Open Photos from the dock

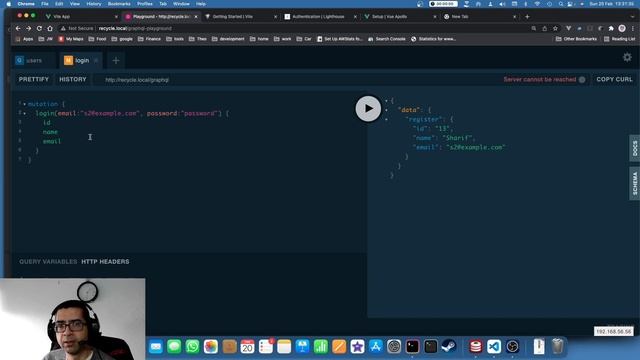[x=211, y=347]
